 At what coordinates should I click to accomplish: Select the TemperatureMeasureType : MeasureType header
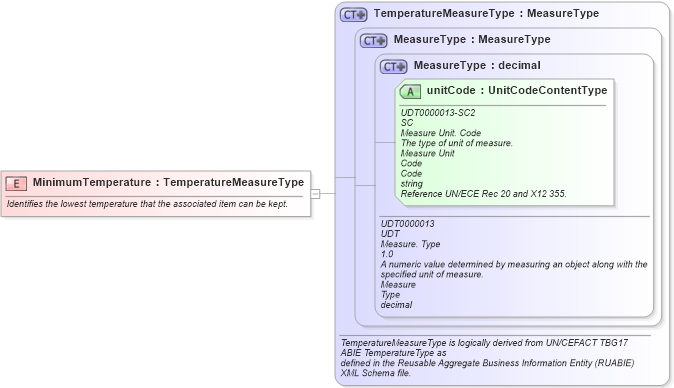pos(486,13)
